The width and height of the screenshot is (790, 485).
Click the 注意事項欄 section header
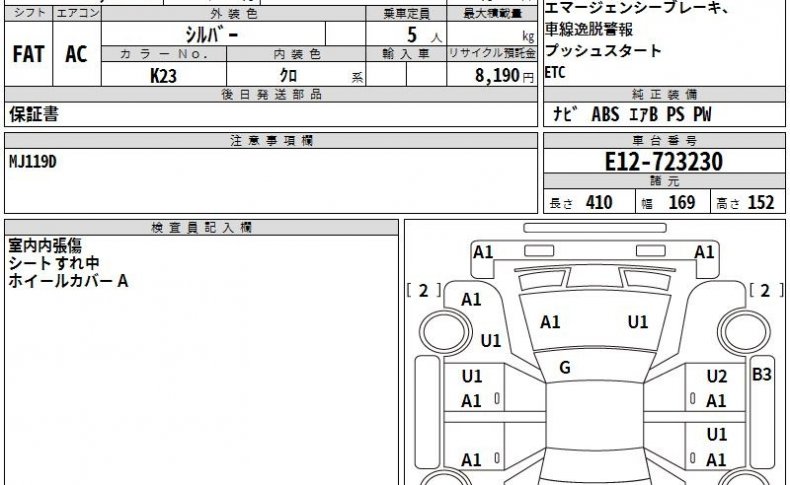(x=271, y=141)
